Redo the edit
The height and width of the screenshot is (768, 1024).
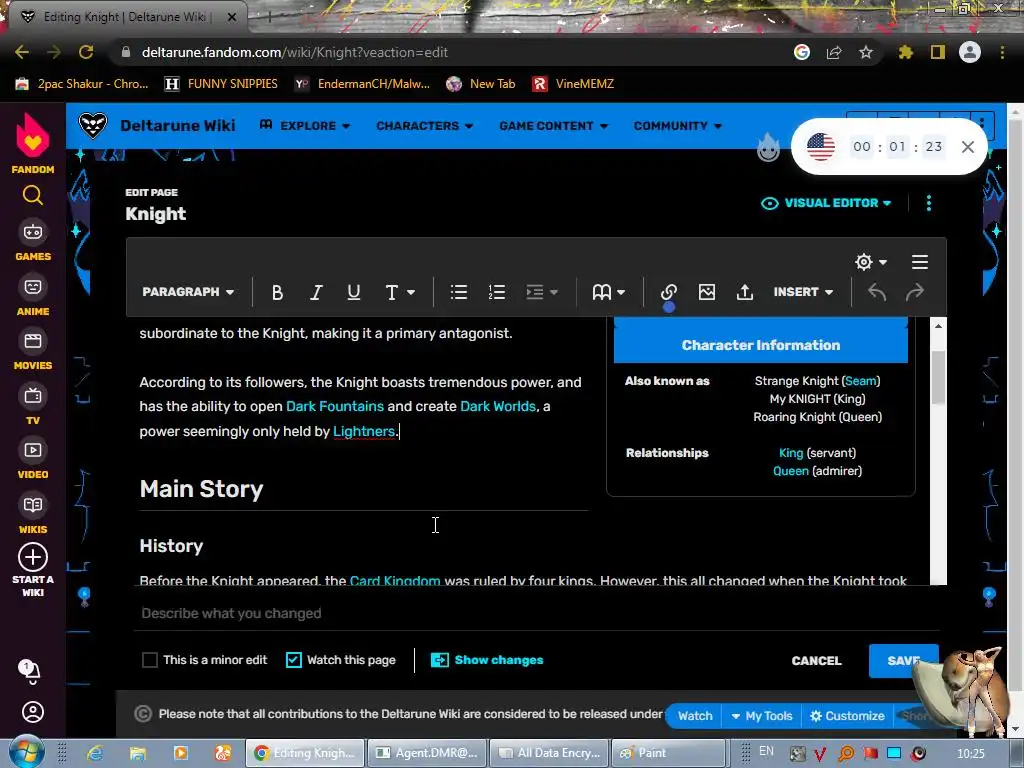click(x=915, y=293)
